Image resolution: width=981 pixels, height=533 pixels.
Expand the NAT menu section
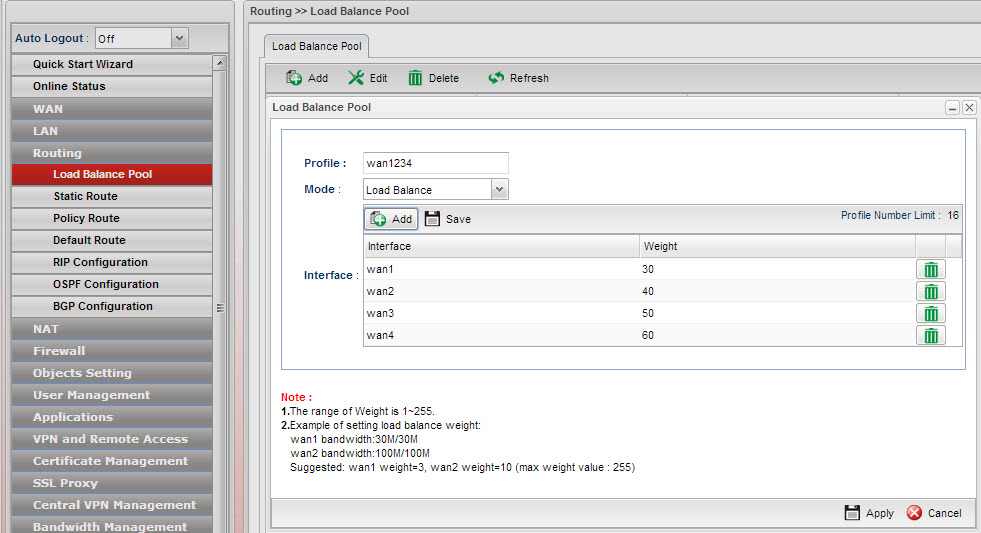(46, 329)
